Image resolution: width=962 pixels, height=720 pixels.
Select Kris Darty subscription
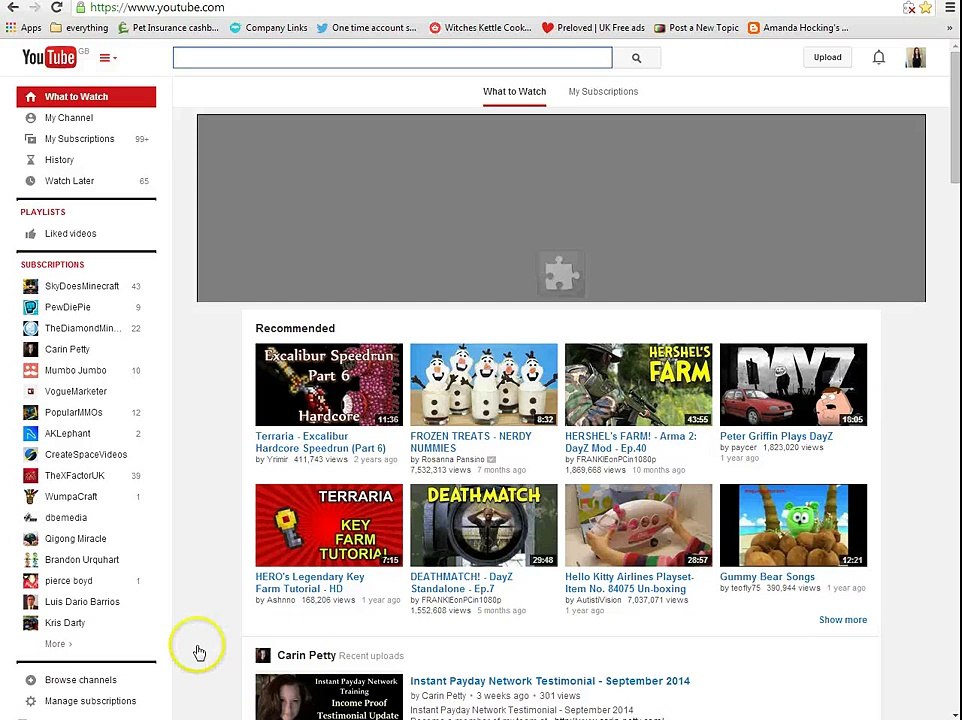click(x=86, y=623)
